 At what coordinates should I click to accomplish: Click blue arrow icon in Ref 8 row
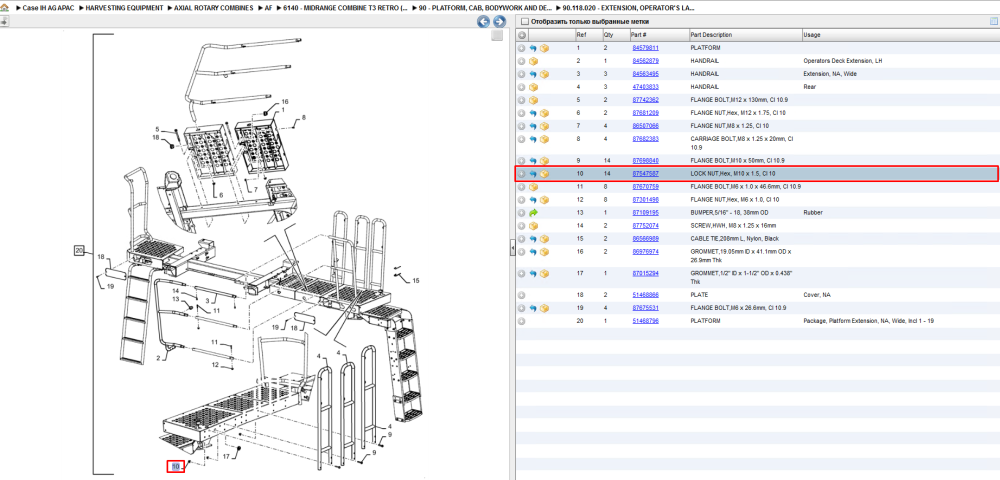click(x=533, y=139)
